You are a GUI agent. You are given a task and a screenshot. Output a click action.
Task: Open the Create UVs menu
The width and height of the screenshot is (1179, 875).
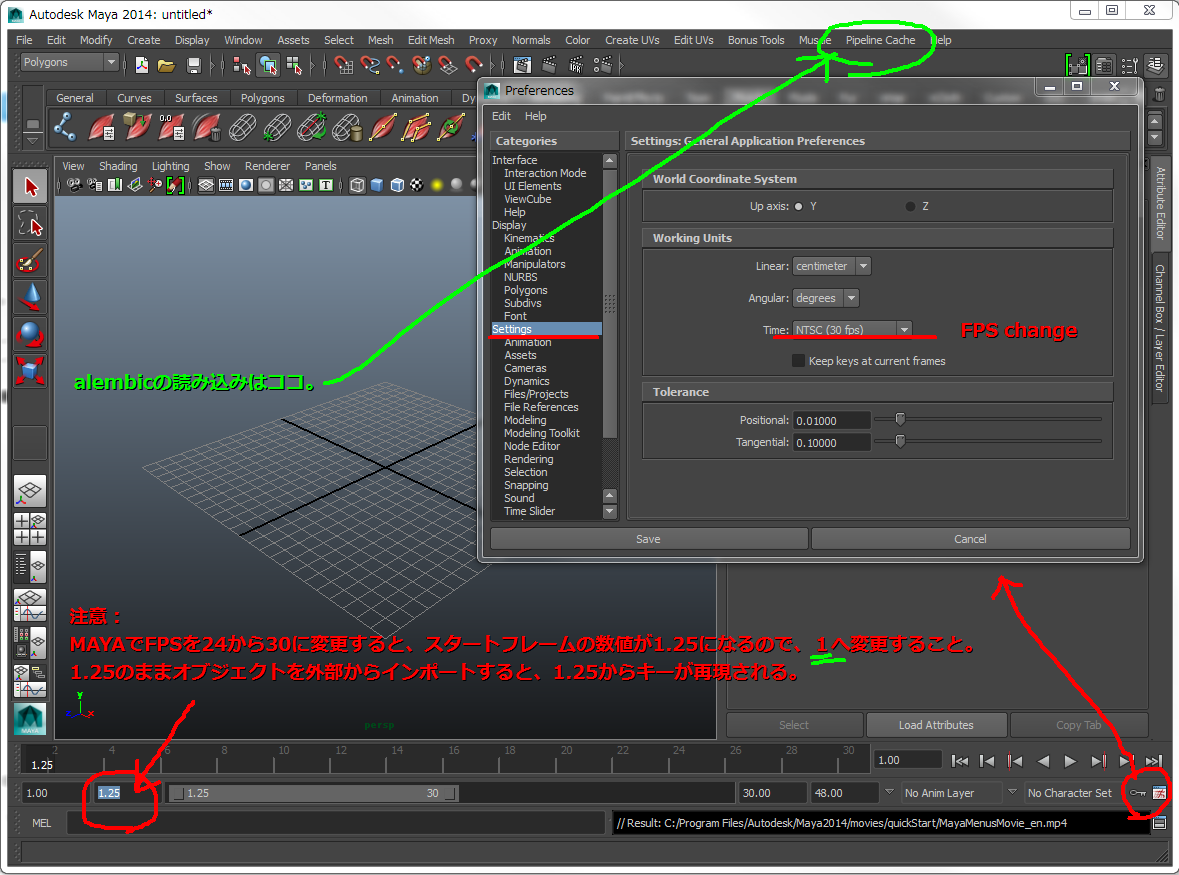pos(632,40)
